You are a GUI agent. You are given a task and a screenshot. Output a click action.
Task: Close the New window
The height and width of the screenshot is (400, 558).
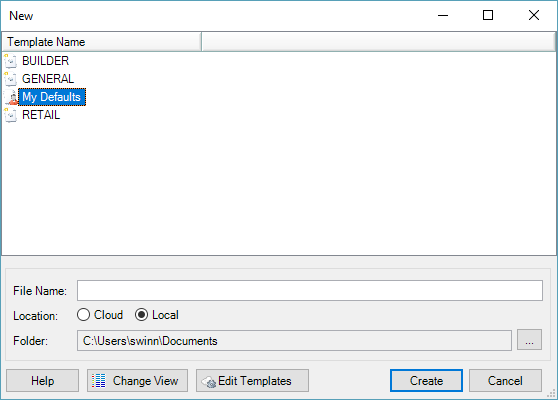click(534, 15)
